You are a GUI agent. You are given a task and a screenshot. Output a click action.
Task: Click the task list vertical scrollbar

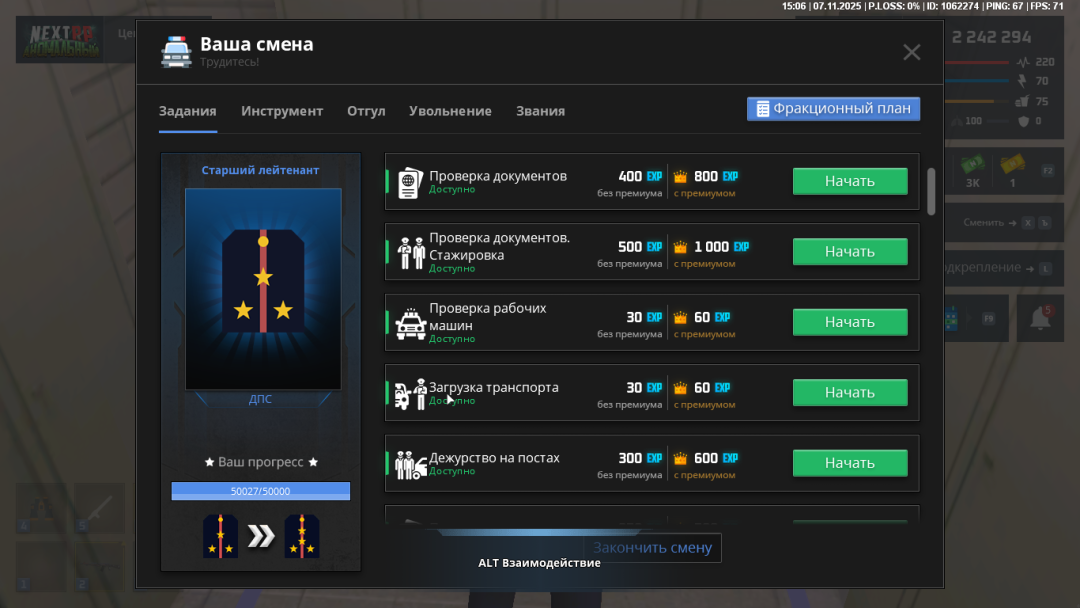pos(931,190)
